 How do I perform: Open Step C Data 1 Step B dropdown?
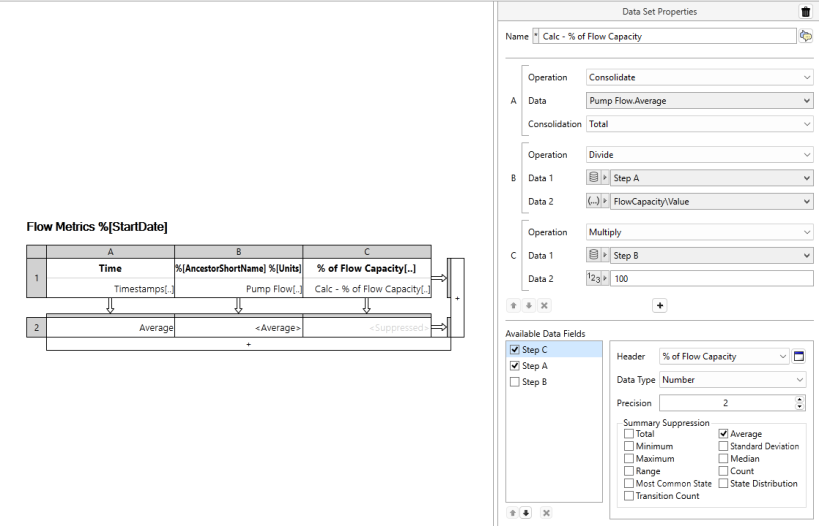click(711, 255)
